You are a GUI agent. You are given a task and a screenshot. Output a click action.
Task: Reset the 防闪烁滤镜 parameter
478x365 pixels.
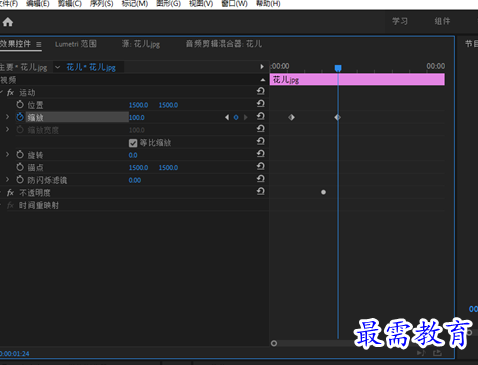pos(261,179)
